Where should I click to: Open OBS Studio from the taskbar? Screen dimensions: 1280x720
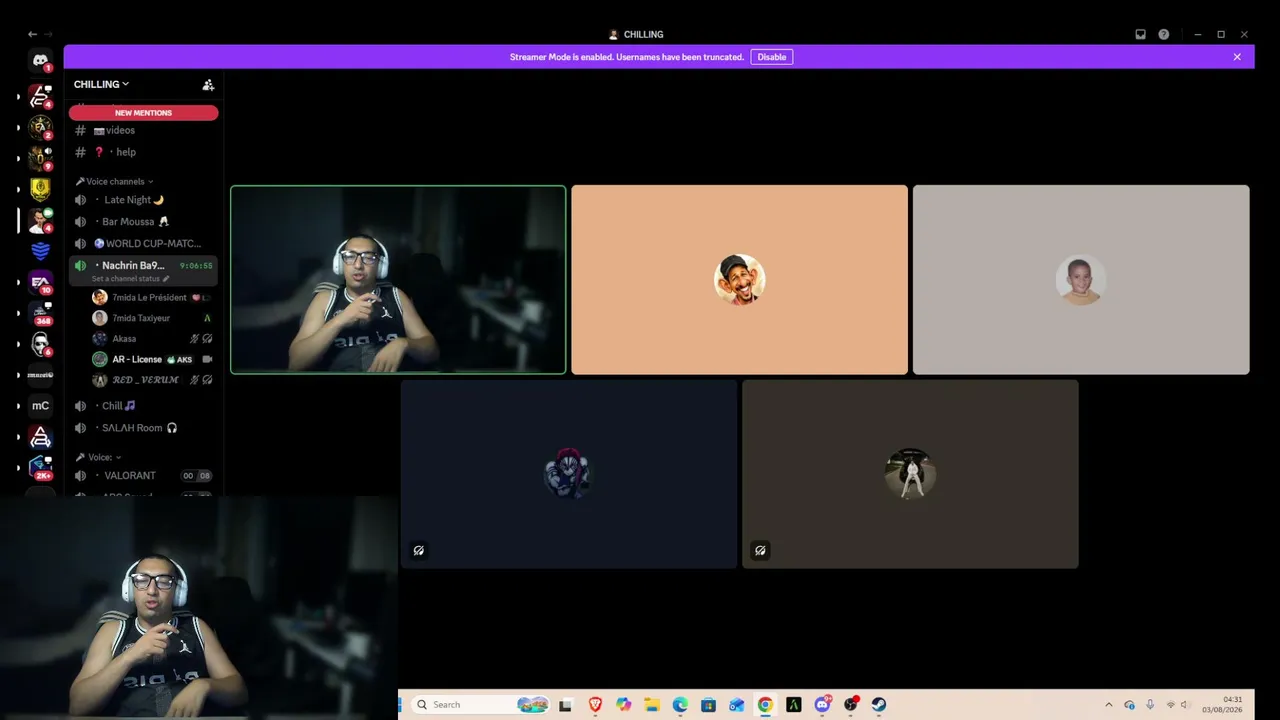(850, 704)
